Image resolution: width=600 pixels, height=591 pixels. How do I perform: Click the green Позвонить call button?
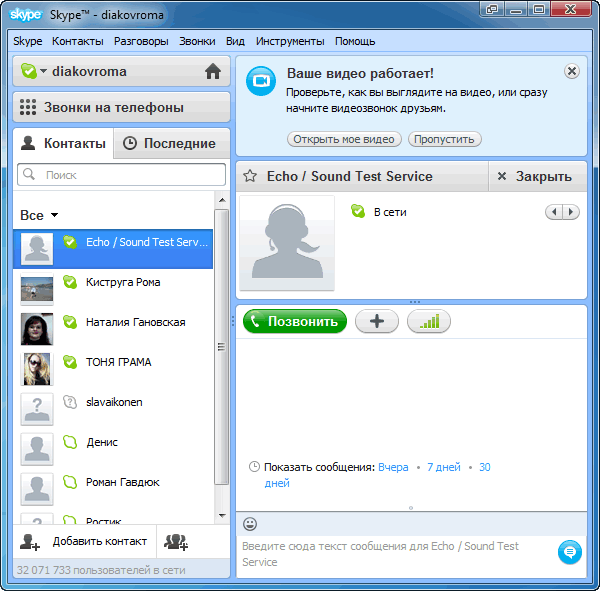click(295, 321)
